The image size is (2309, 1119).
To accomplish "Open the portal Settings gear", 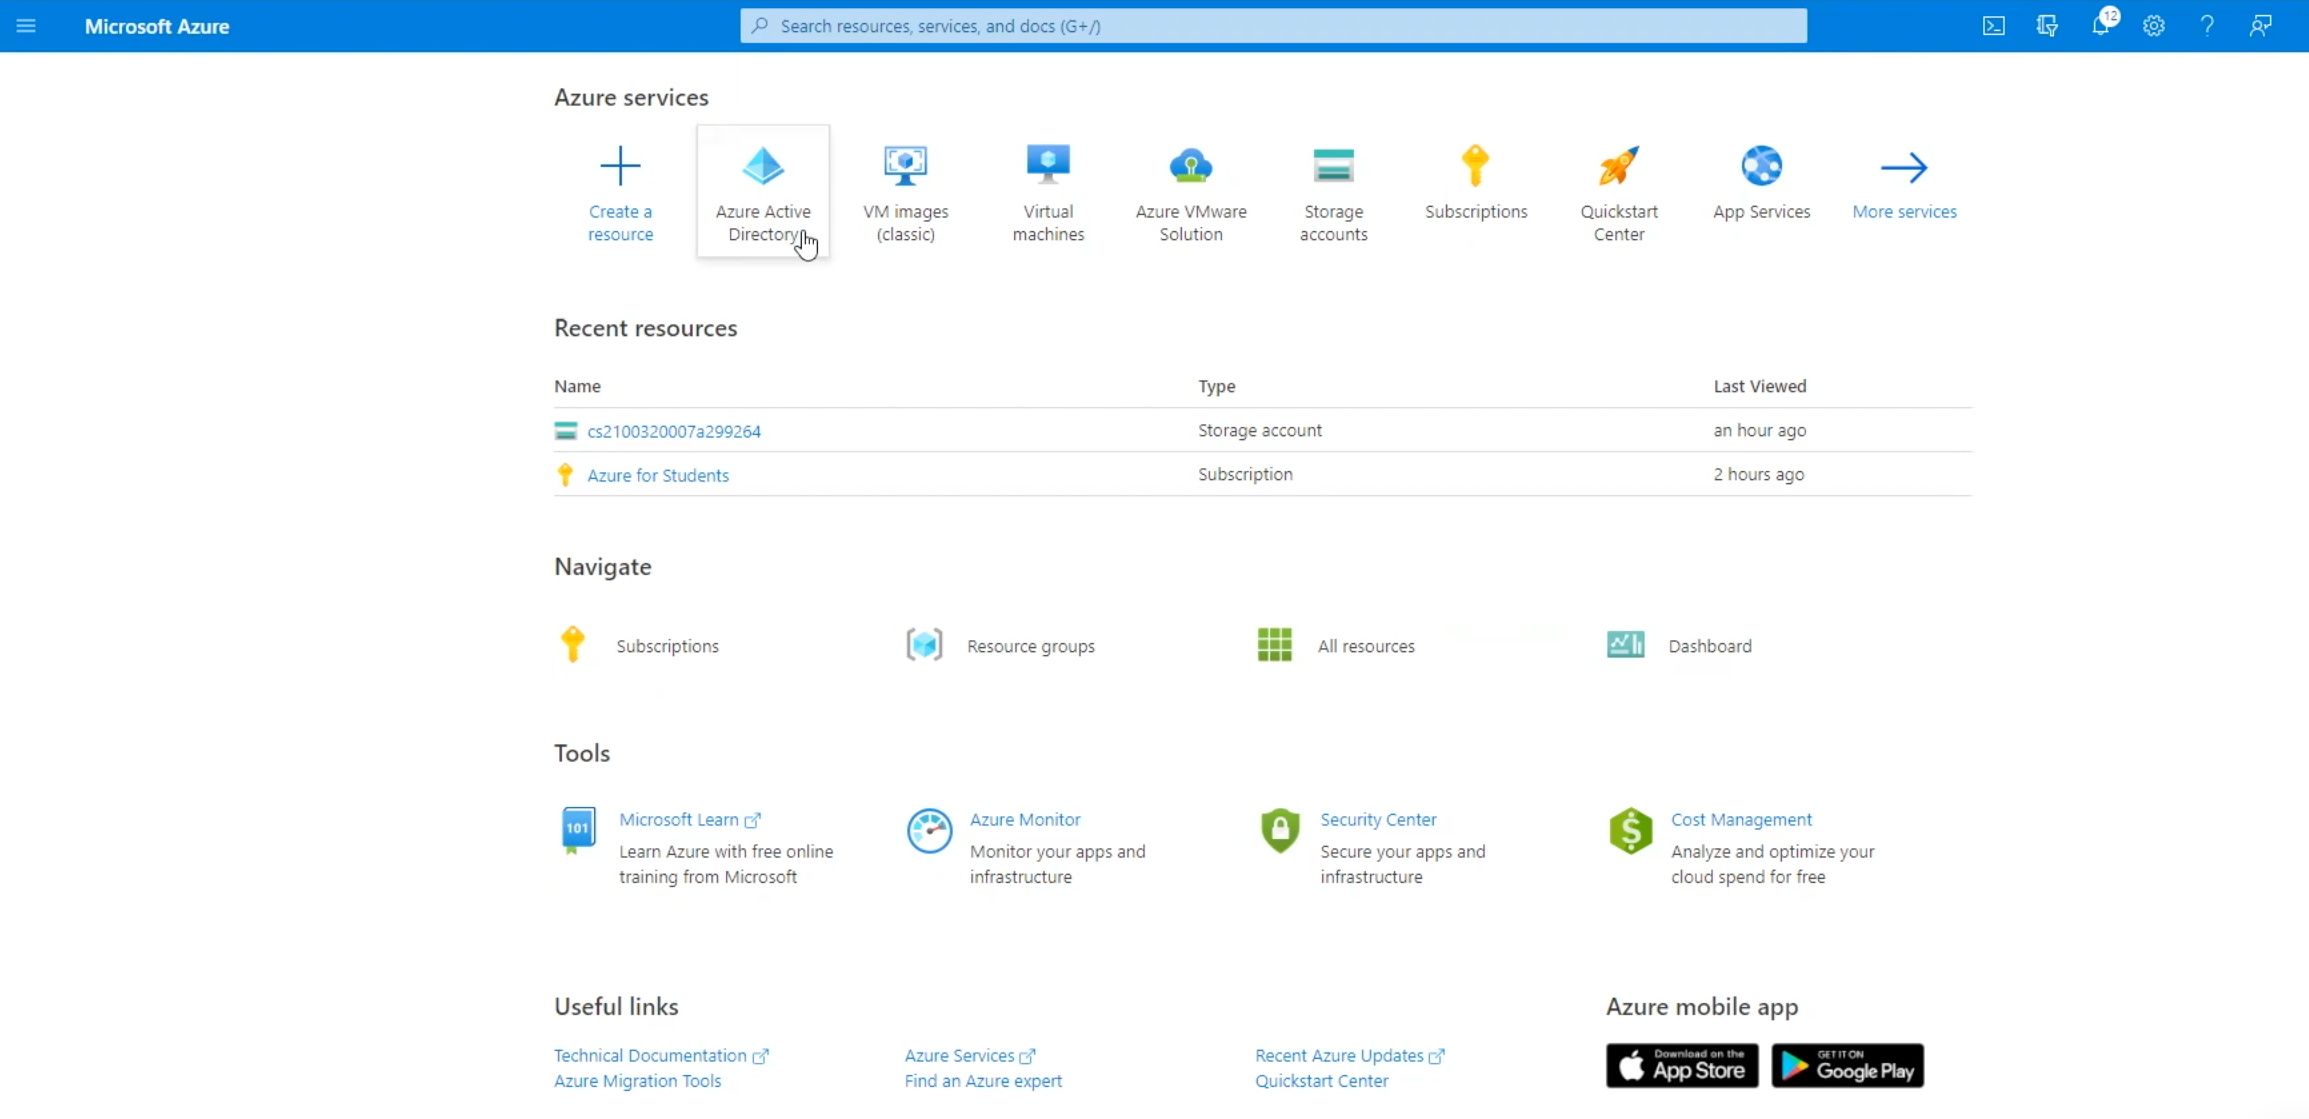I will 2155,25.
